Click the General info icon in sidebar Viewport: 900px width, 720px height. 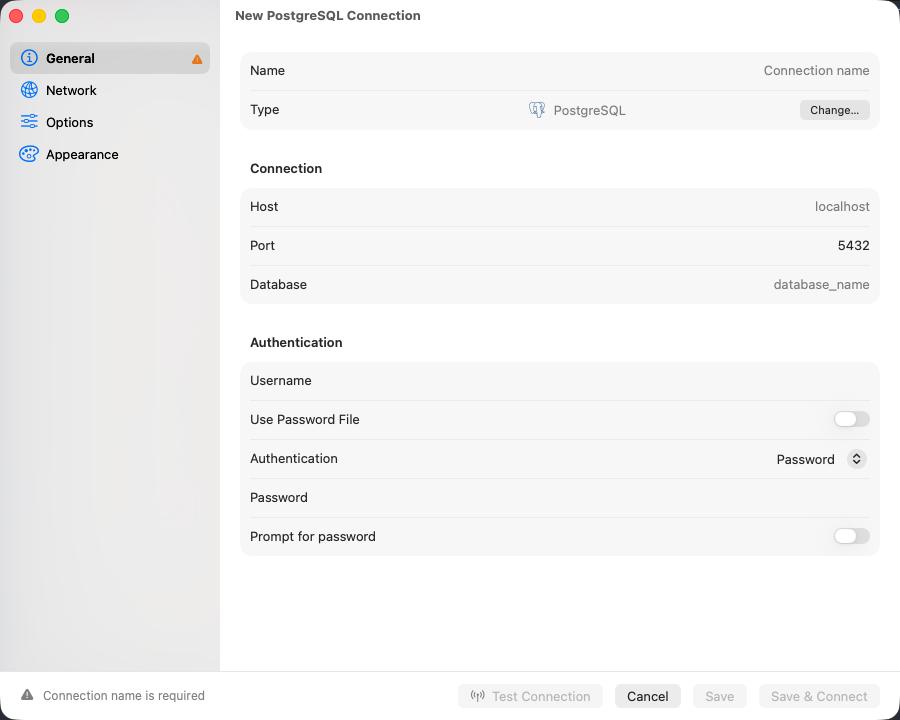pos(29,58)
